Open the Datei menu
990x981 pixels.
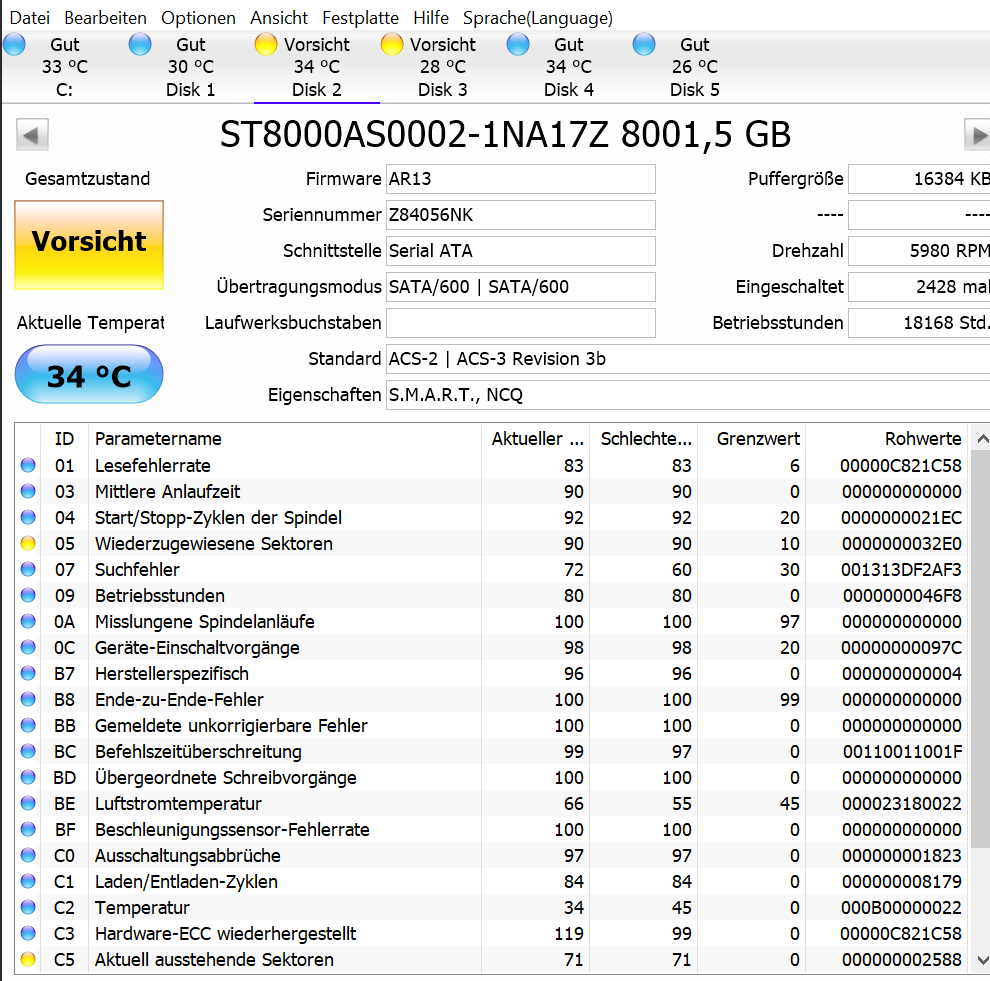point(29,18)
